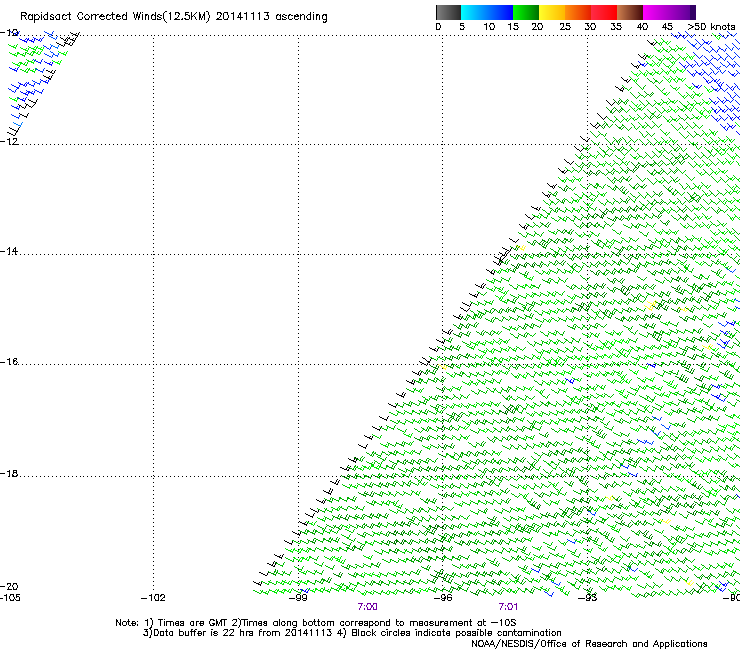The height and width of the screenshot is (650, 740).
Task: Click the '>50 knots' legend label
Action: (x=711, y=27)
